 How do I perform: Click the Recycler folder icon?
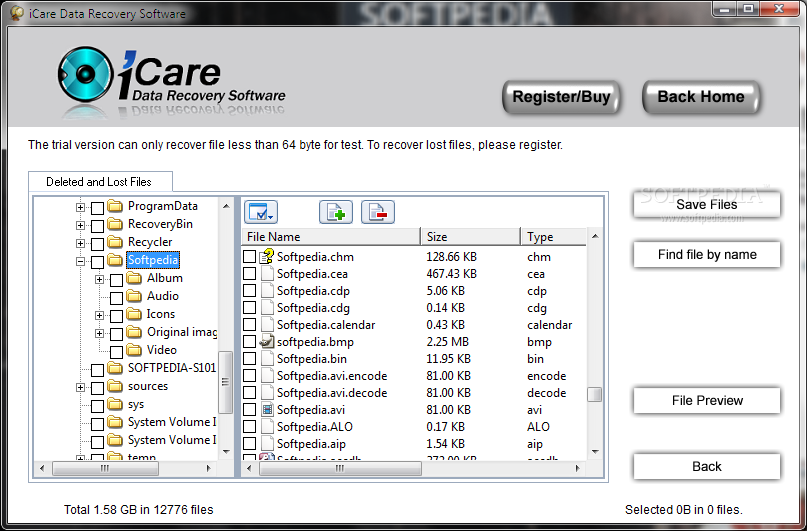pyautogui.click(x=115, y=242)
